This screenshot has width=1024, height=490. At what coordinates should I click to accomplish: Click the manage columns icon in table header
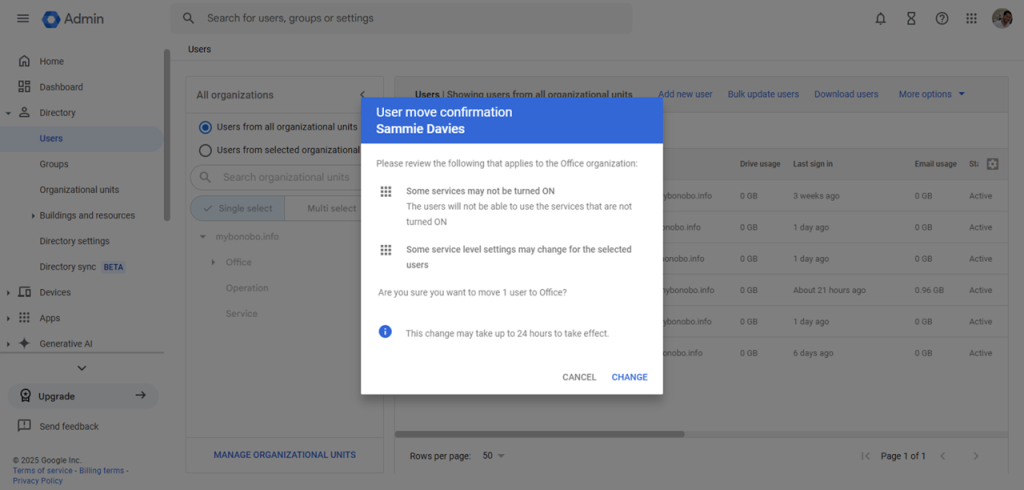pos(993,164)
